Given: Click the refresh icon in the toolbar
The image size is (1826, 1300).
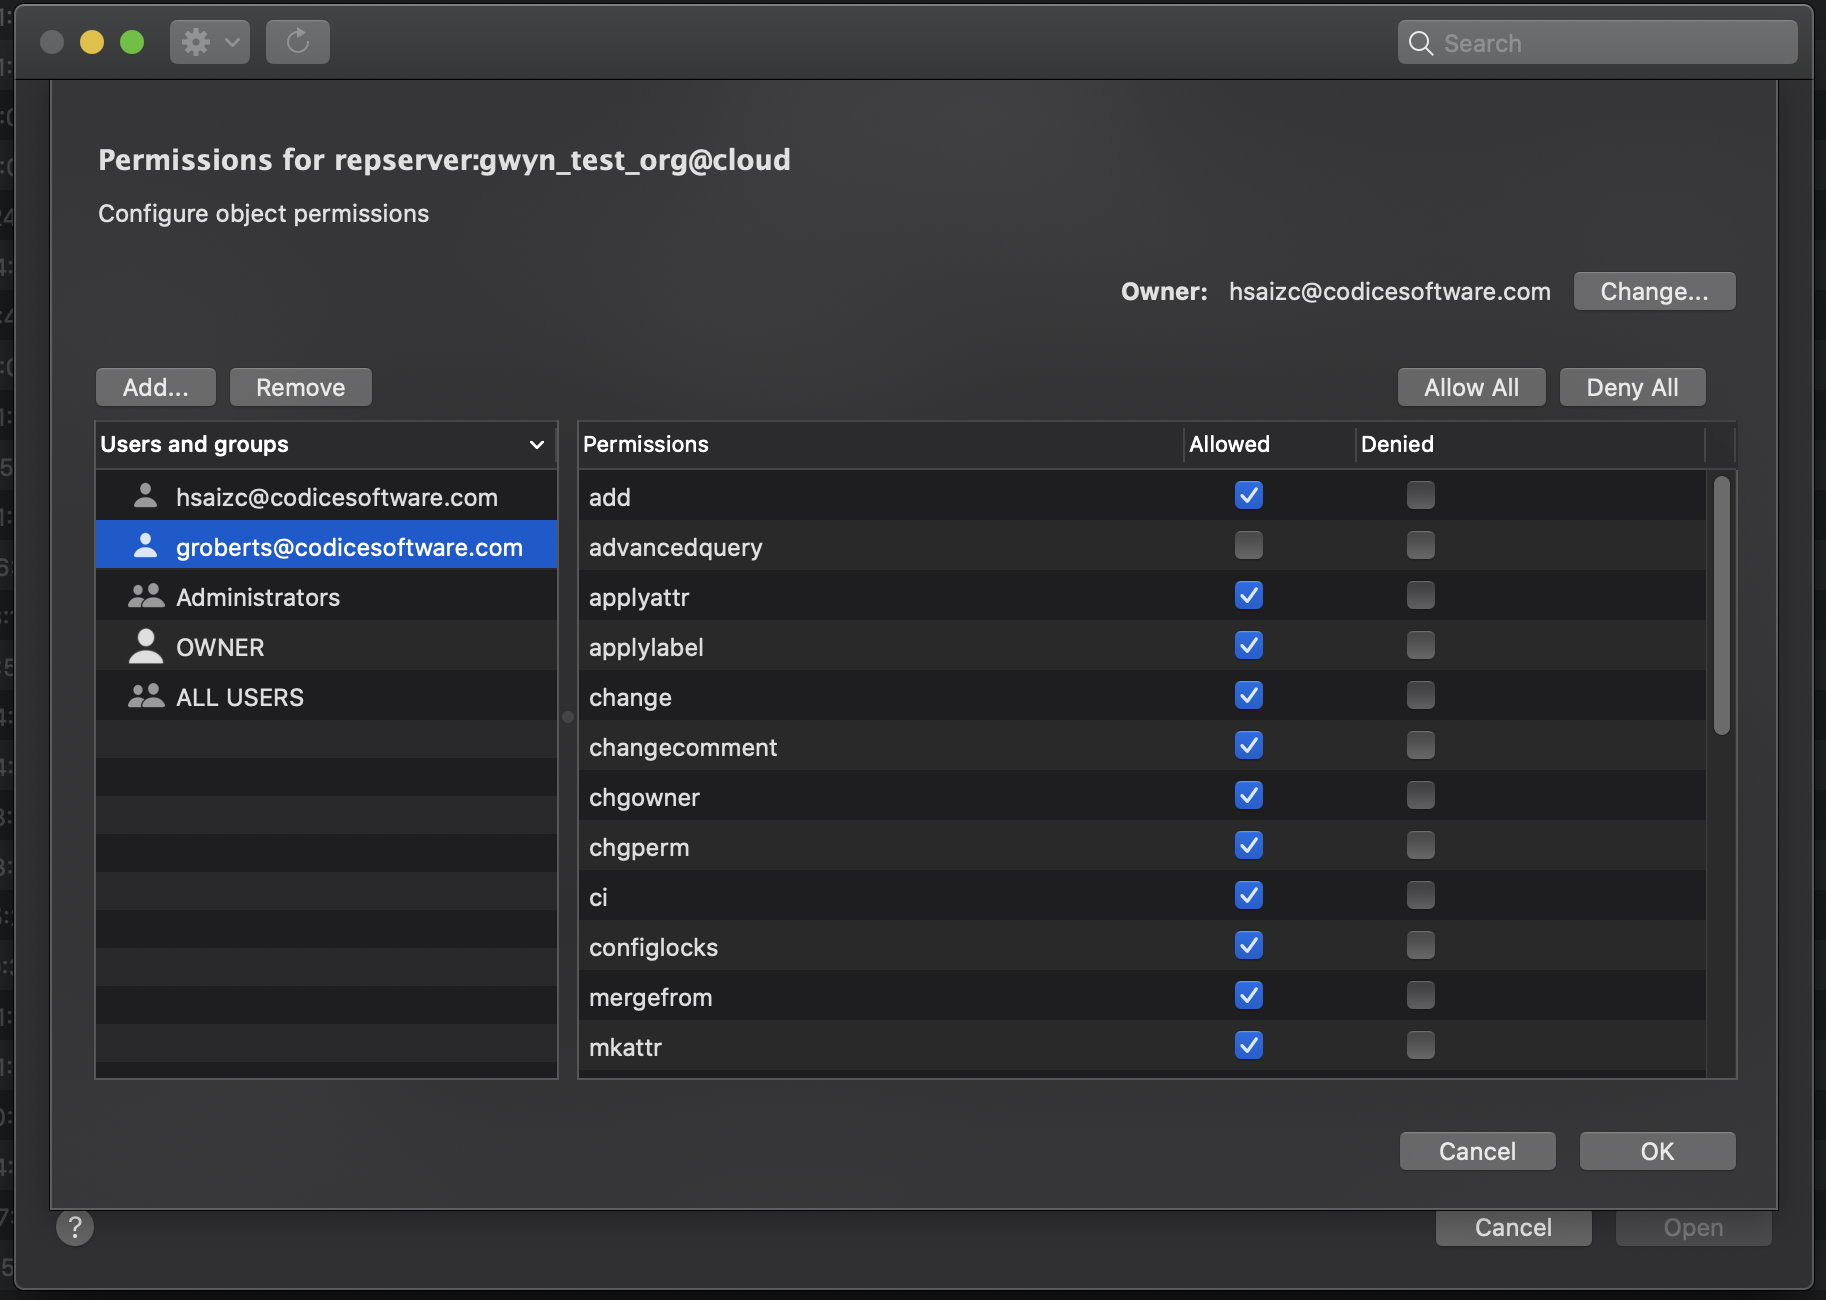Looking at the screenshot, I should (297, 42).
